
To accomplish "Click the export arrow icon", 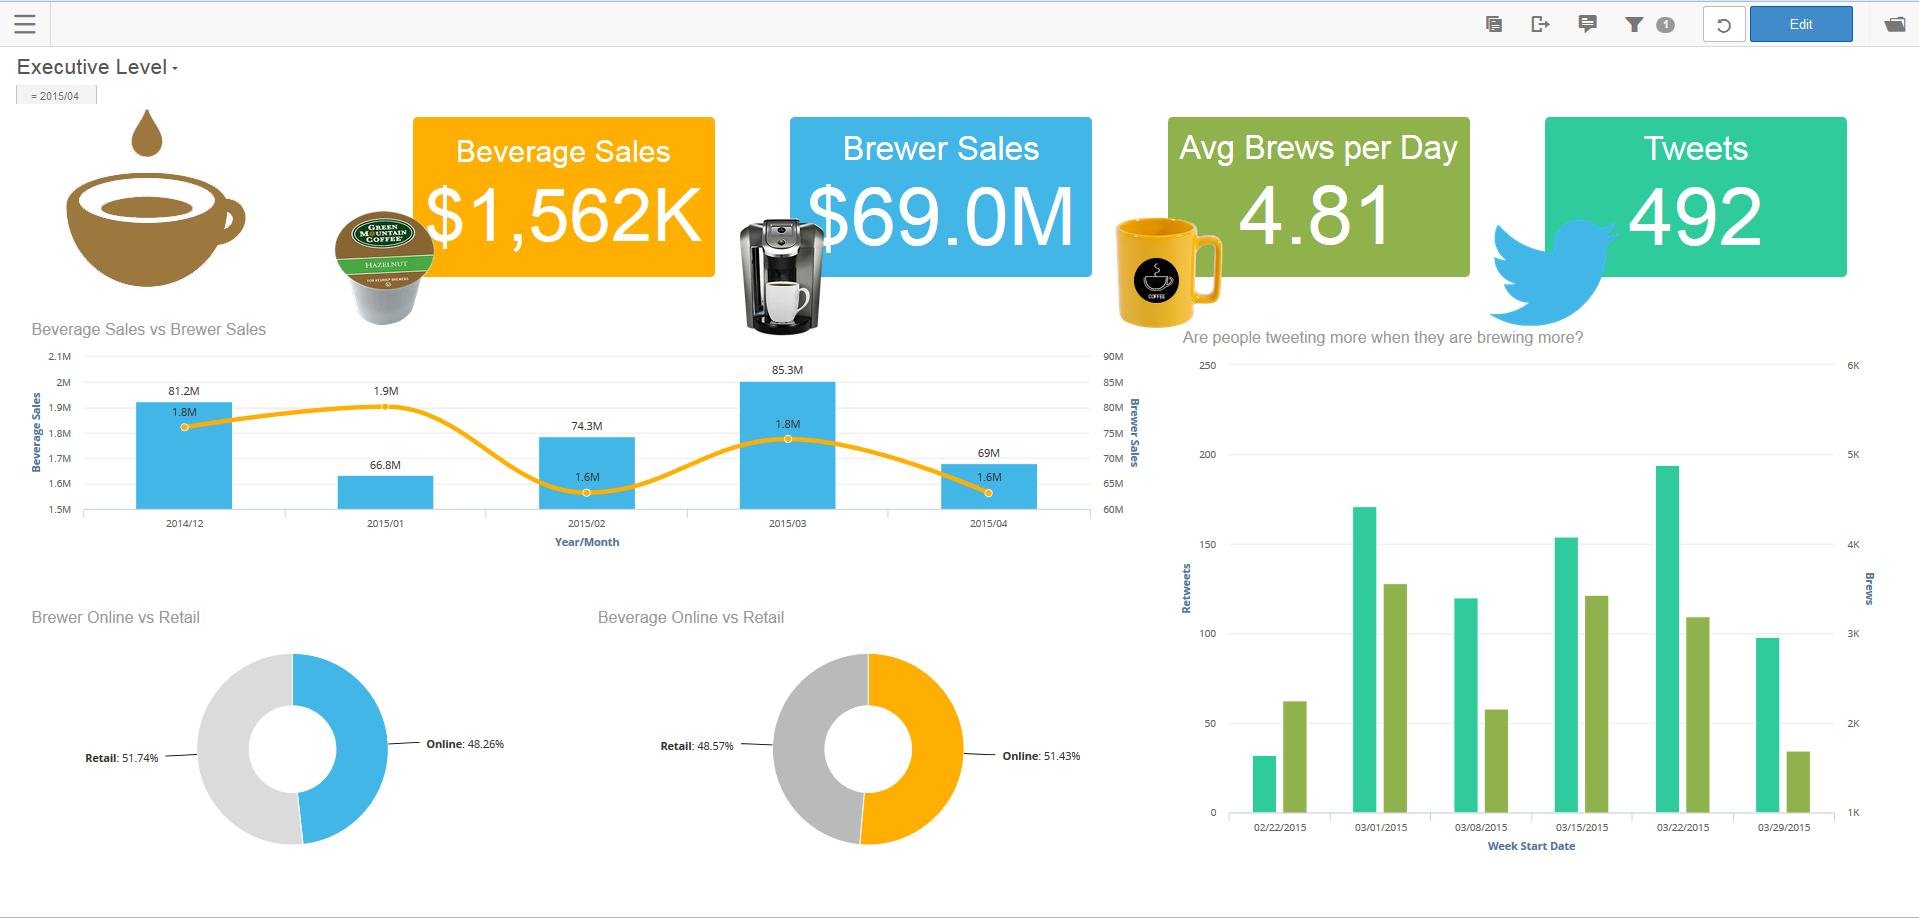I will tap(1540, 24).
